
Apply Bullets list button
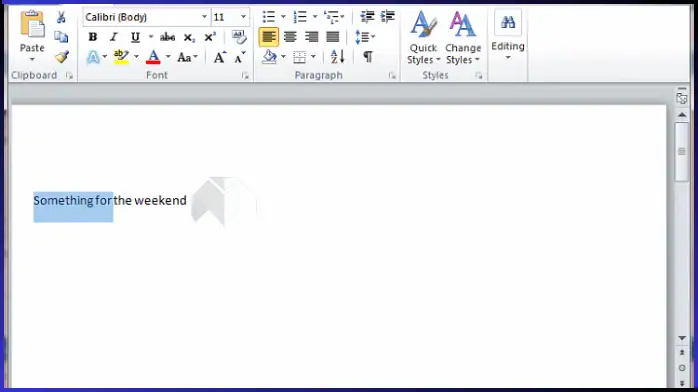268,17
